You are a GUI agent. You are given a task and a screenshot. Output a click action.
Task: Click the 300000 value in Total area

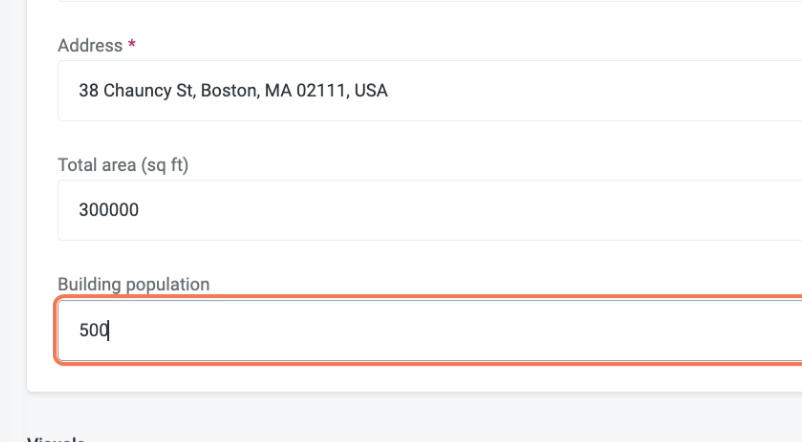click(x=109, y=210)
